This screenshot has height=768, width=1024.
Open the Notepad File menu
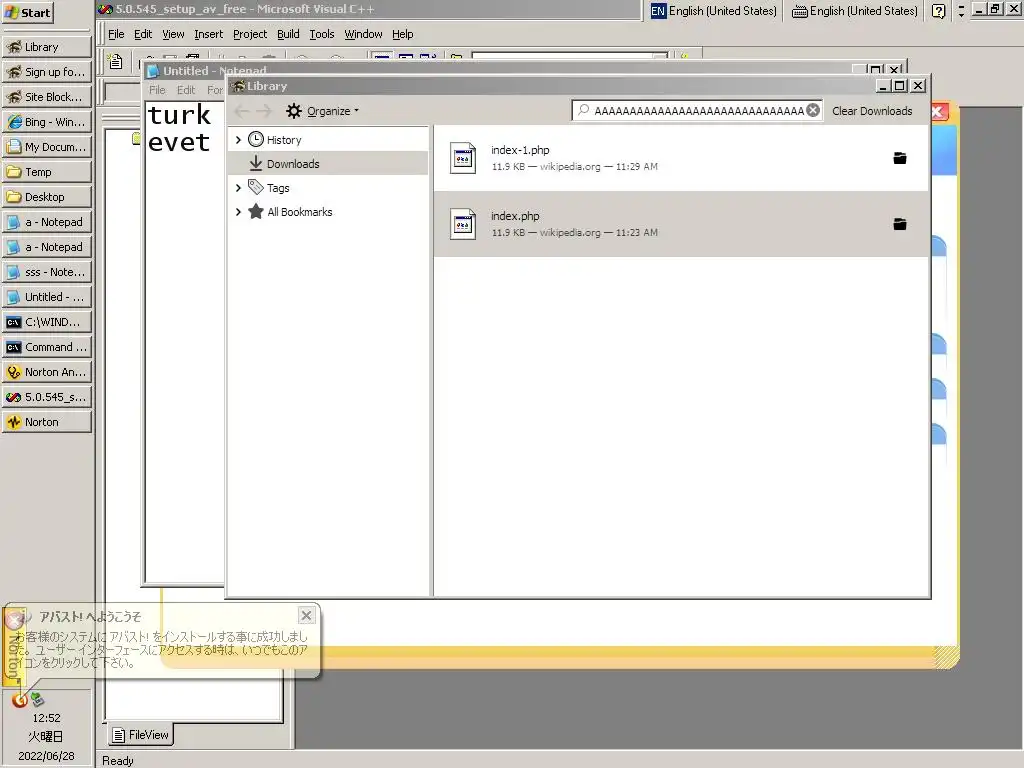(x=157, y=90)
